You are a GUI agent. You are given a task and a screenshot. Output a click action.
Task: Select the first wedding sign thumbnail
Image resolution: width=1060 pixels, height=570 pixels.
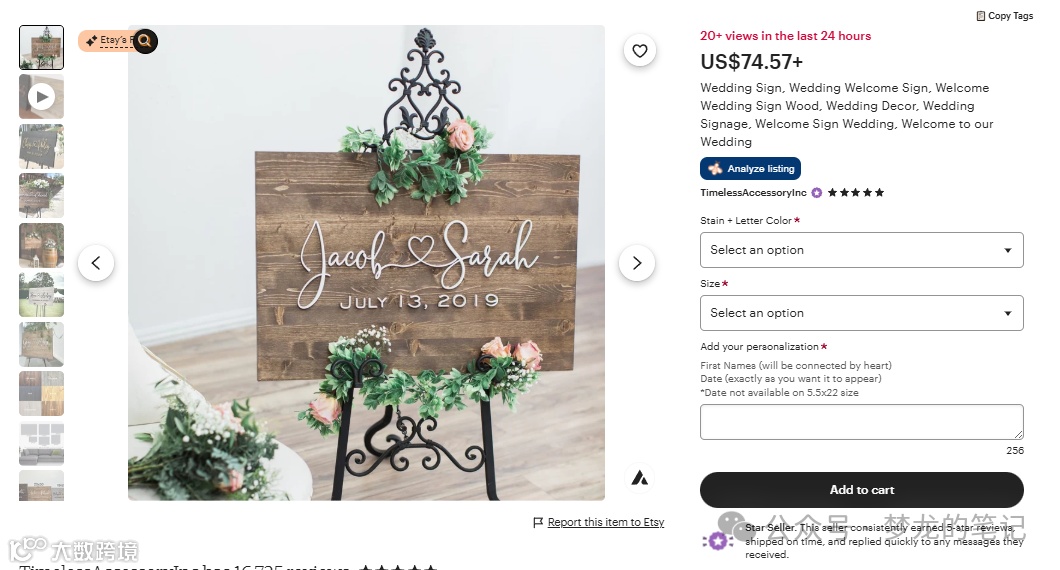point(41,47)
